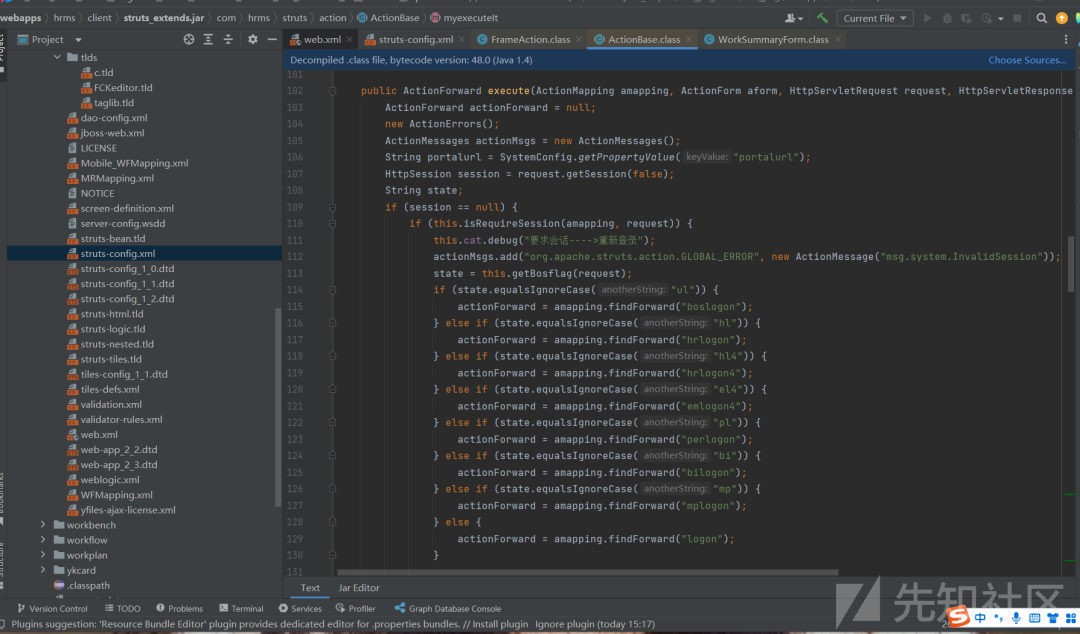Click Expand All in Project panel

pos(208,40)
